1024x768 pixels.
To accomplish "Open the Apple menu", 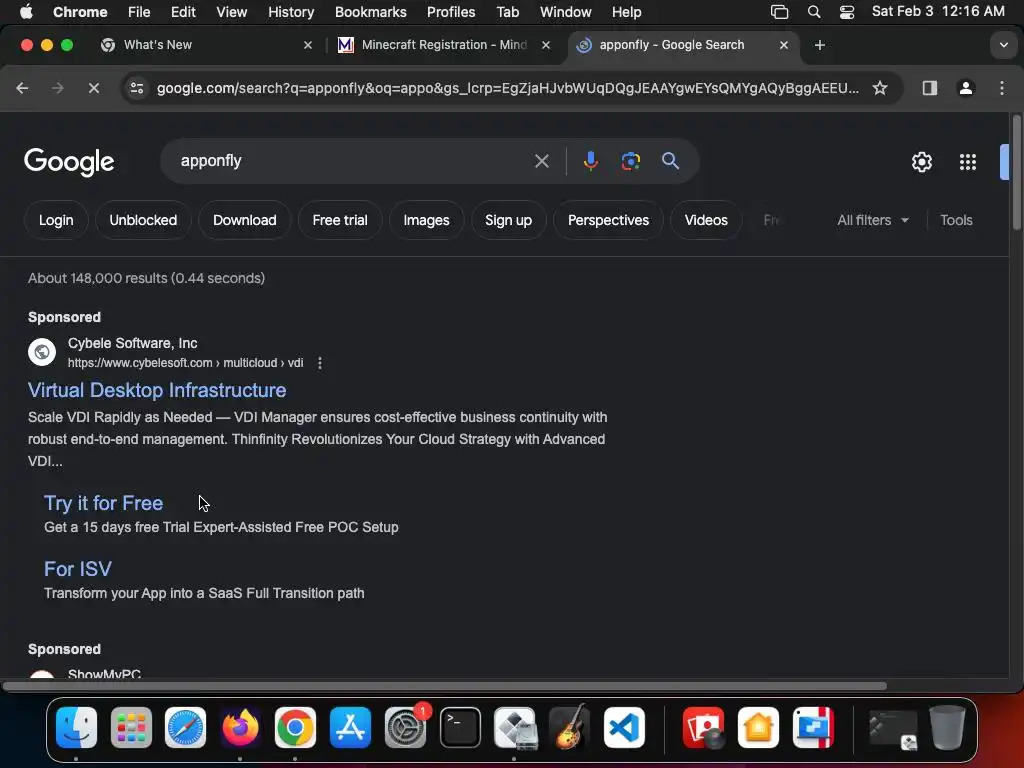I will point(26,12).
